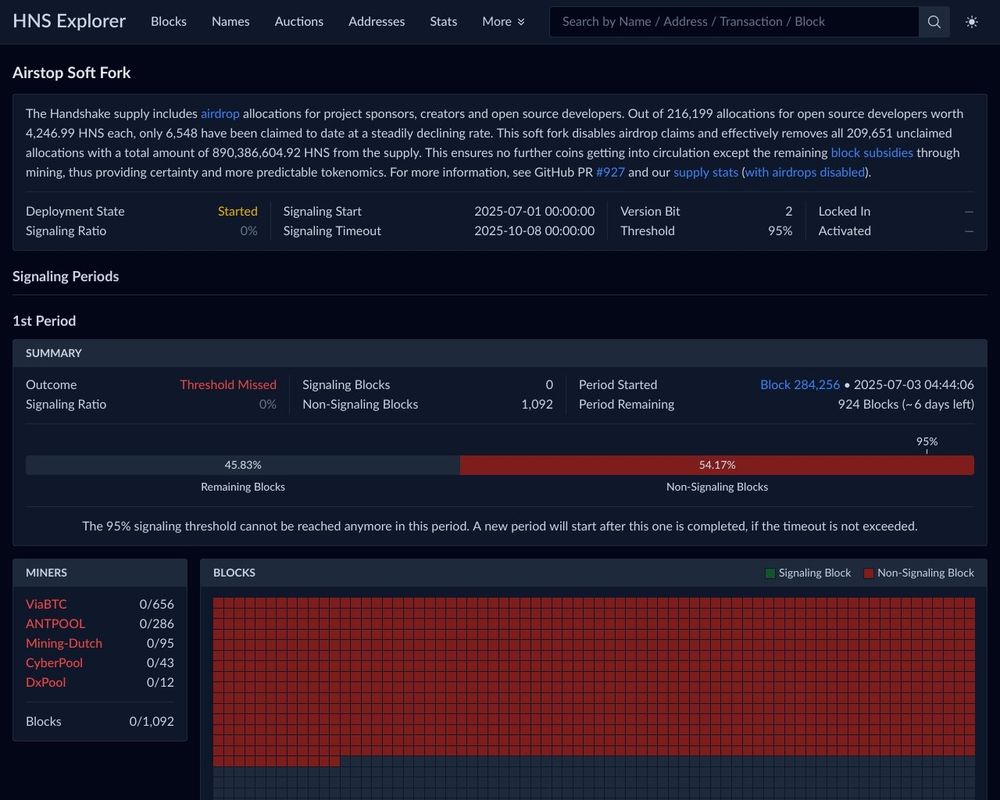The width and height of the screenshot is (1000, 800).
Task: Open the Stats page
Action: [443, 21]
